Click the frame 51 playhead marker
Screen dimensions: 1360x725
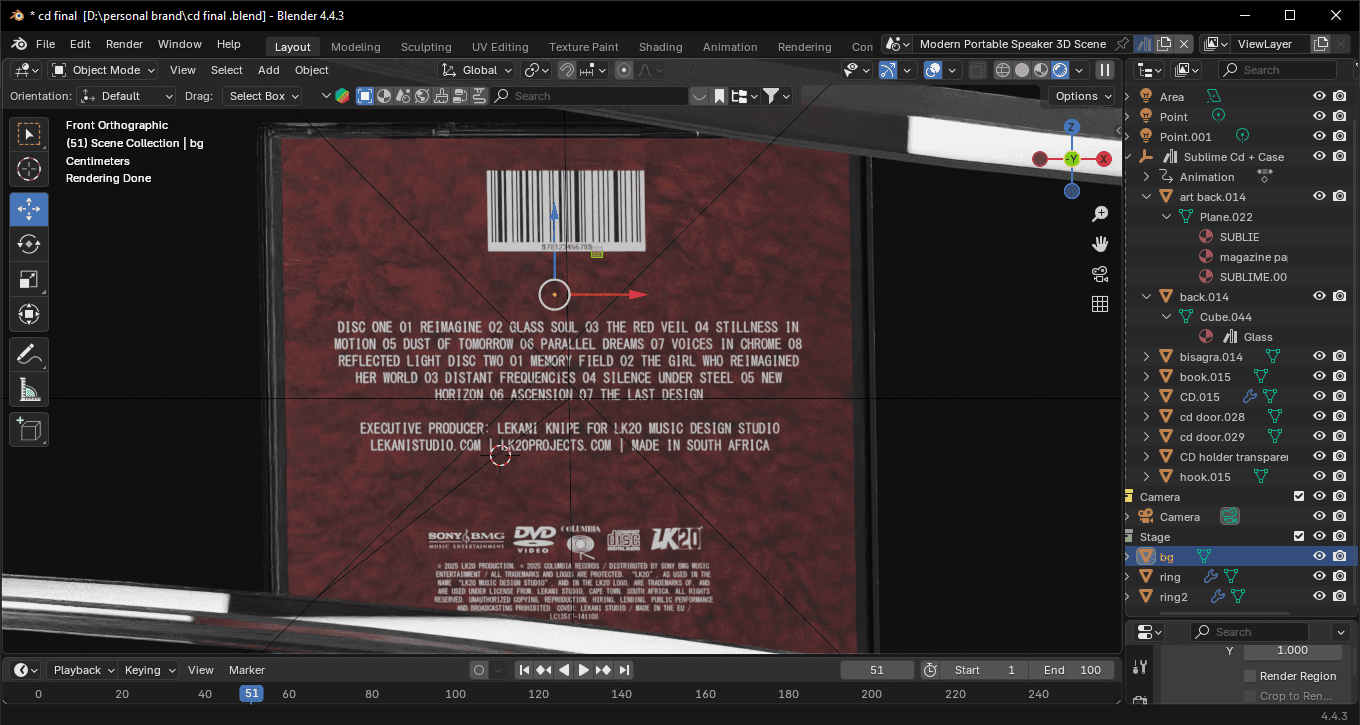click(x=252, y=693)
